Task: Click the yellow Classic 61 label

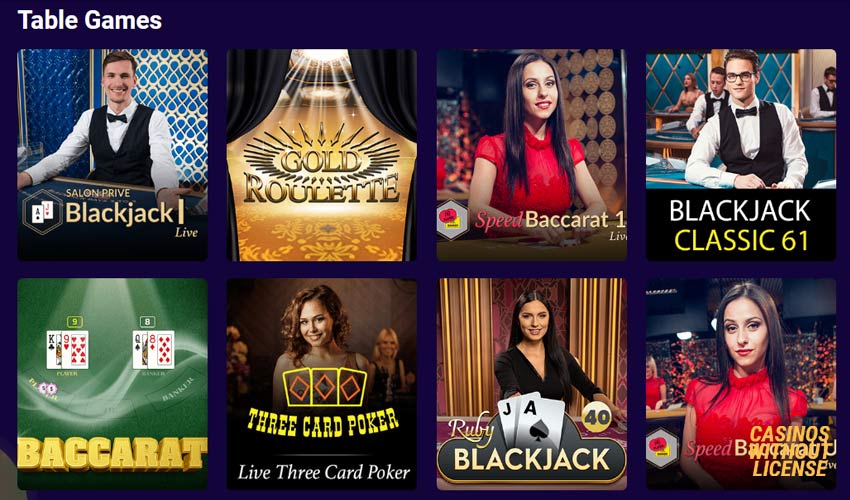Action: coord(741,240)
